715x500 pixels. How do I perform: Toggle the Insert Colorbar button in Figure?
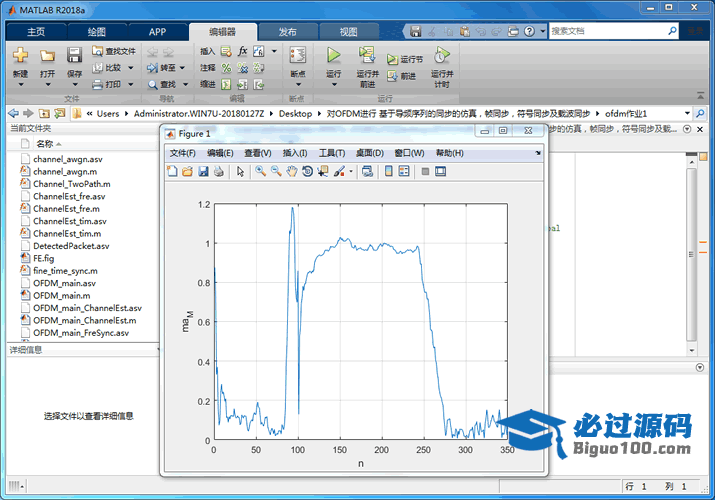(x=388, y=172)
